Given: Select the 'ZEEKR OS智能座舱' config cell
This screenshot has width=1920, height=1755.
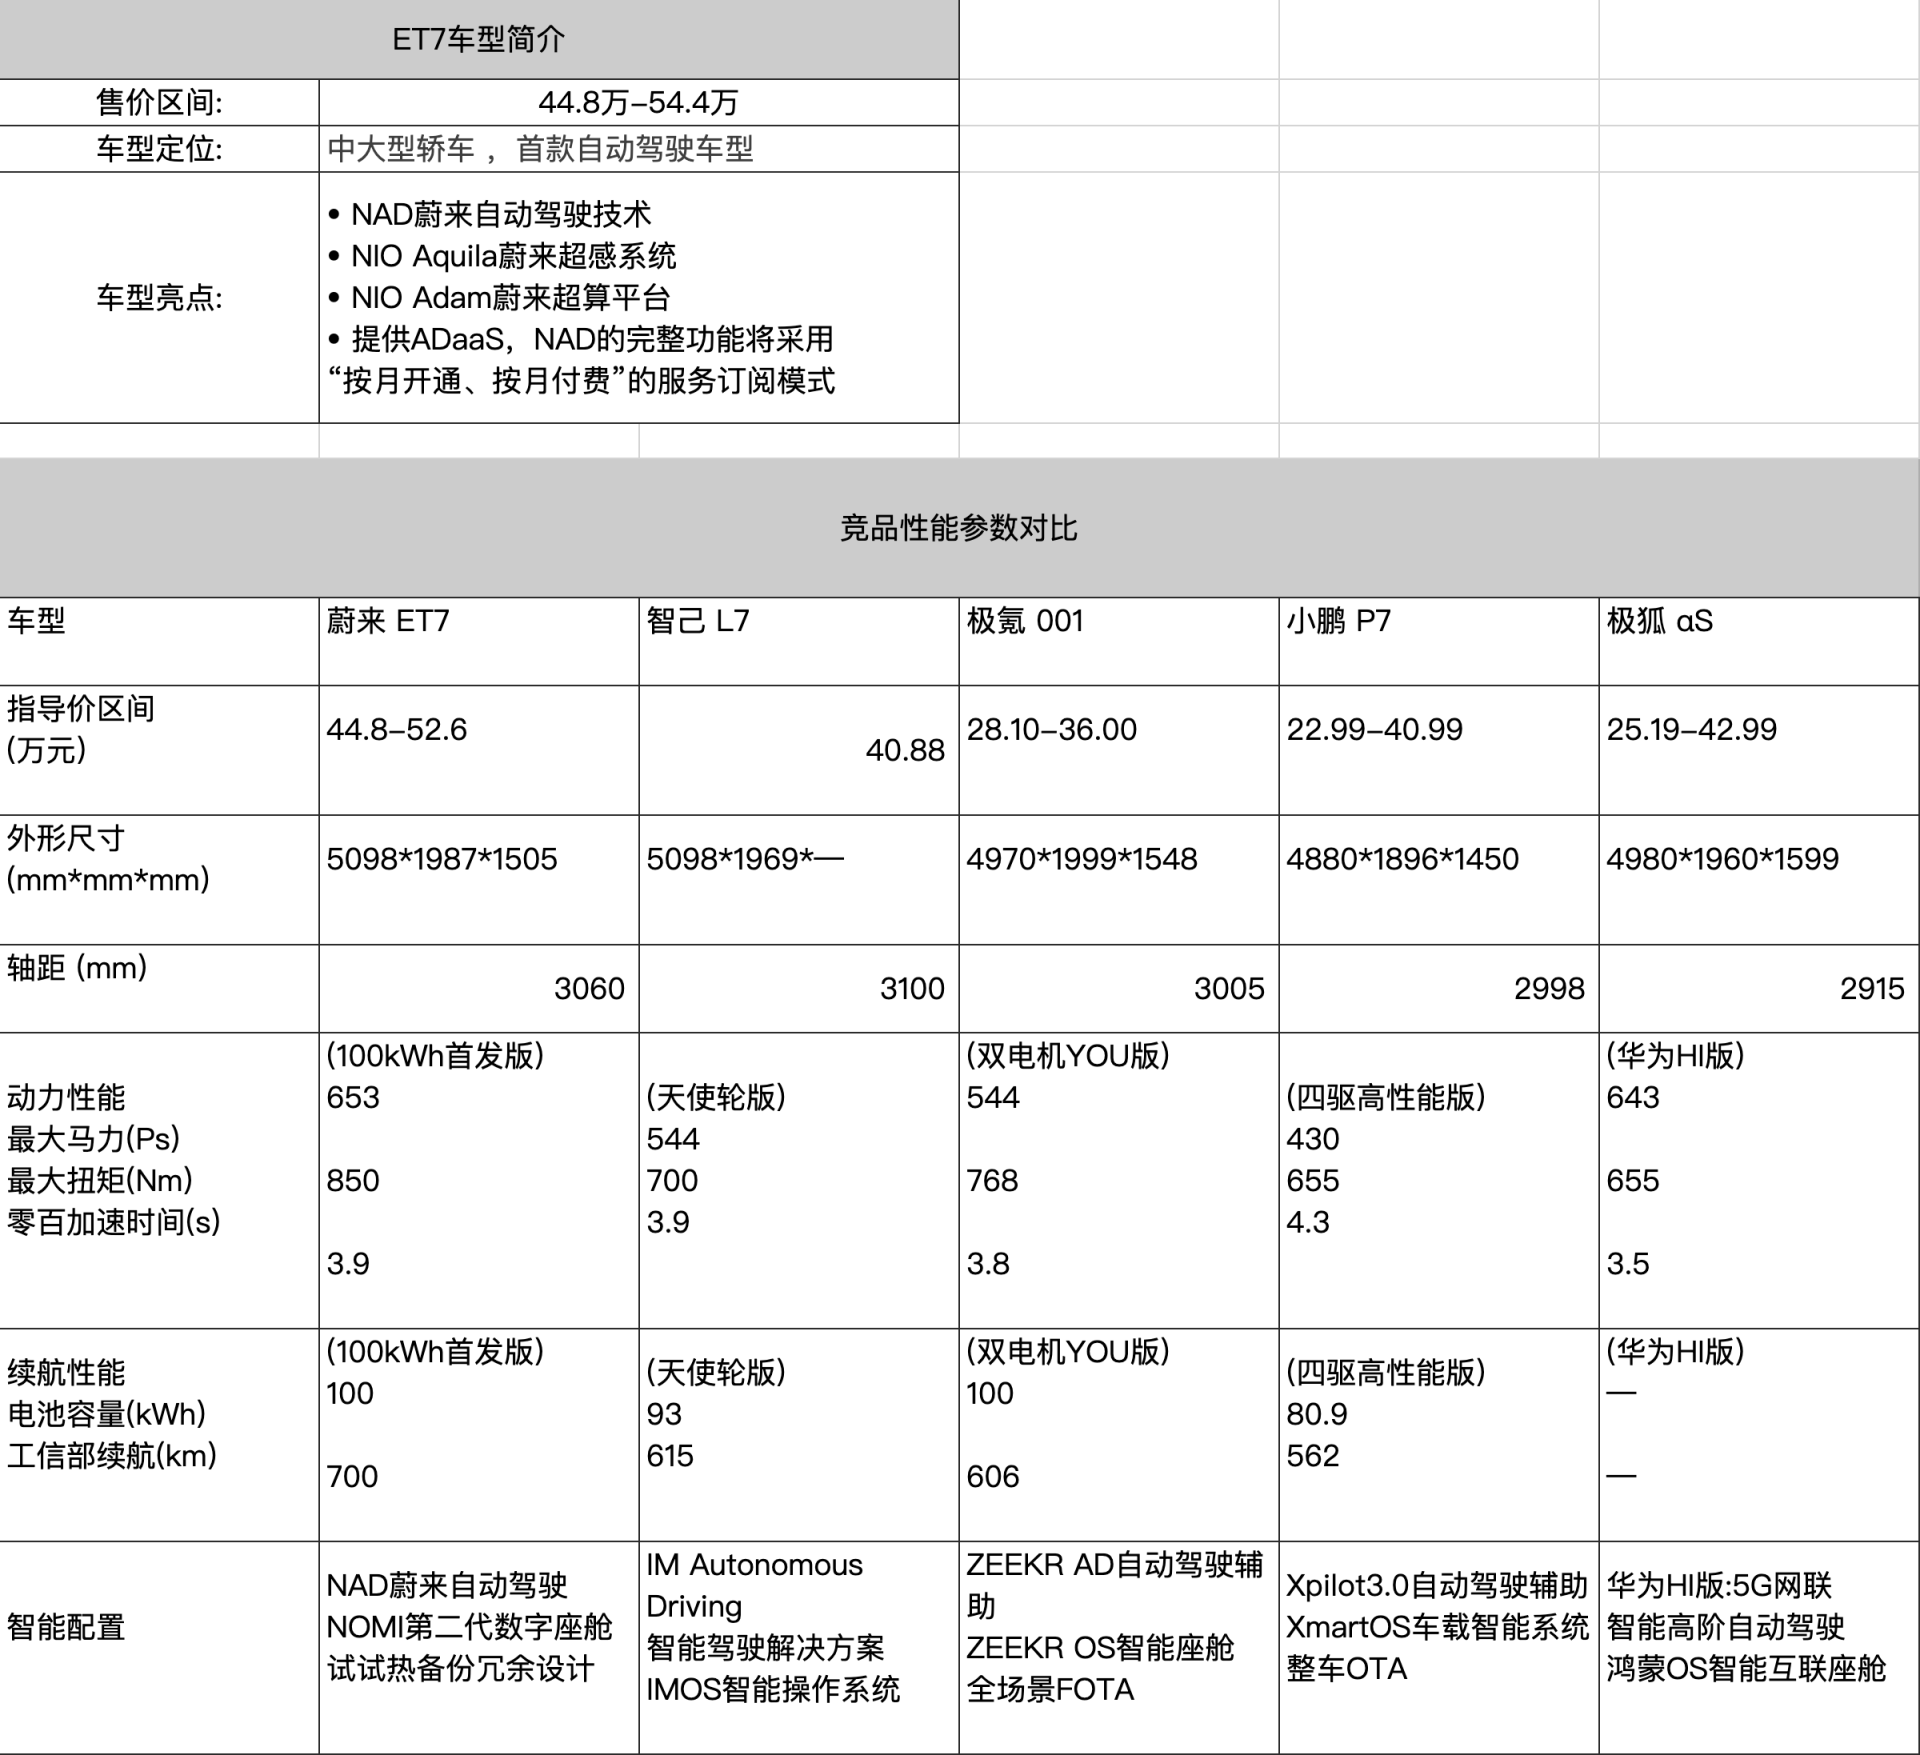Looking at the screenshot, I should coord(1119,1647).
